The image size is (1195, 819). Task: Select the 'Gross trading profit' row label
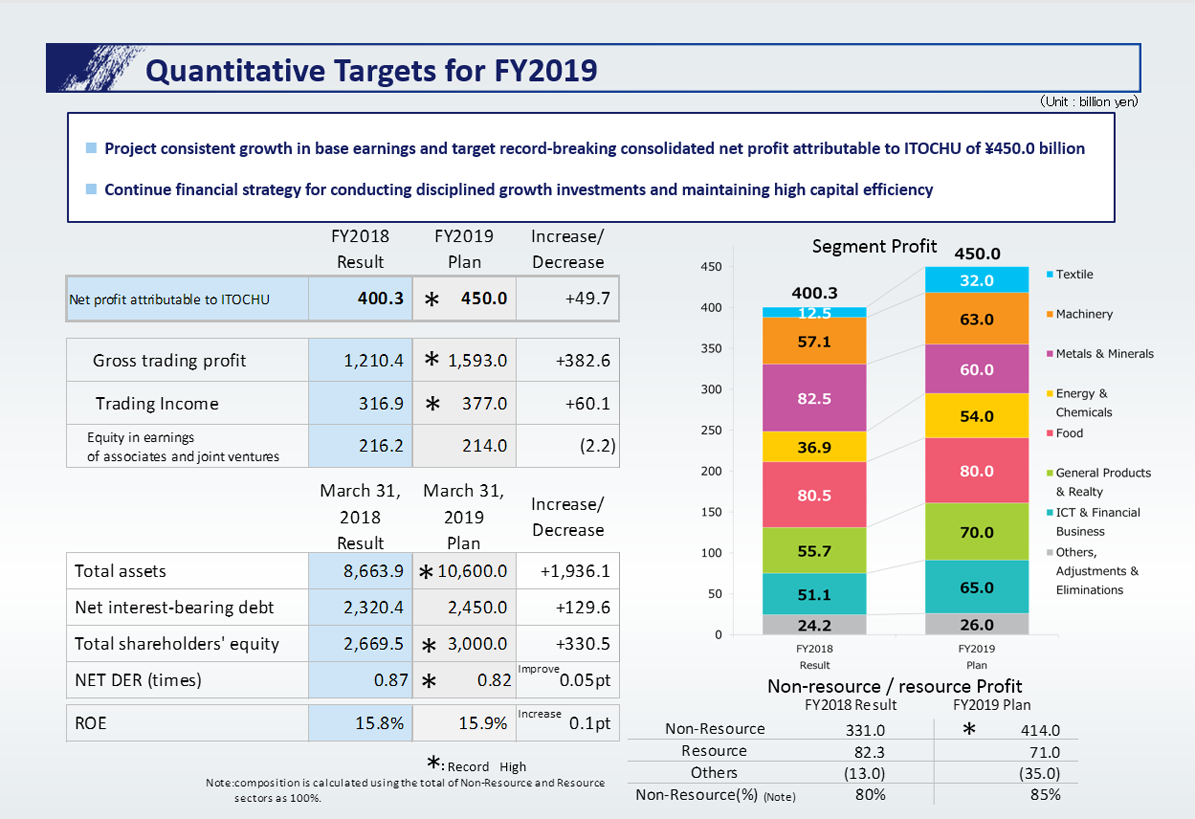[x=169, y=360]
